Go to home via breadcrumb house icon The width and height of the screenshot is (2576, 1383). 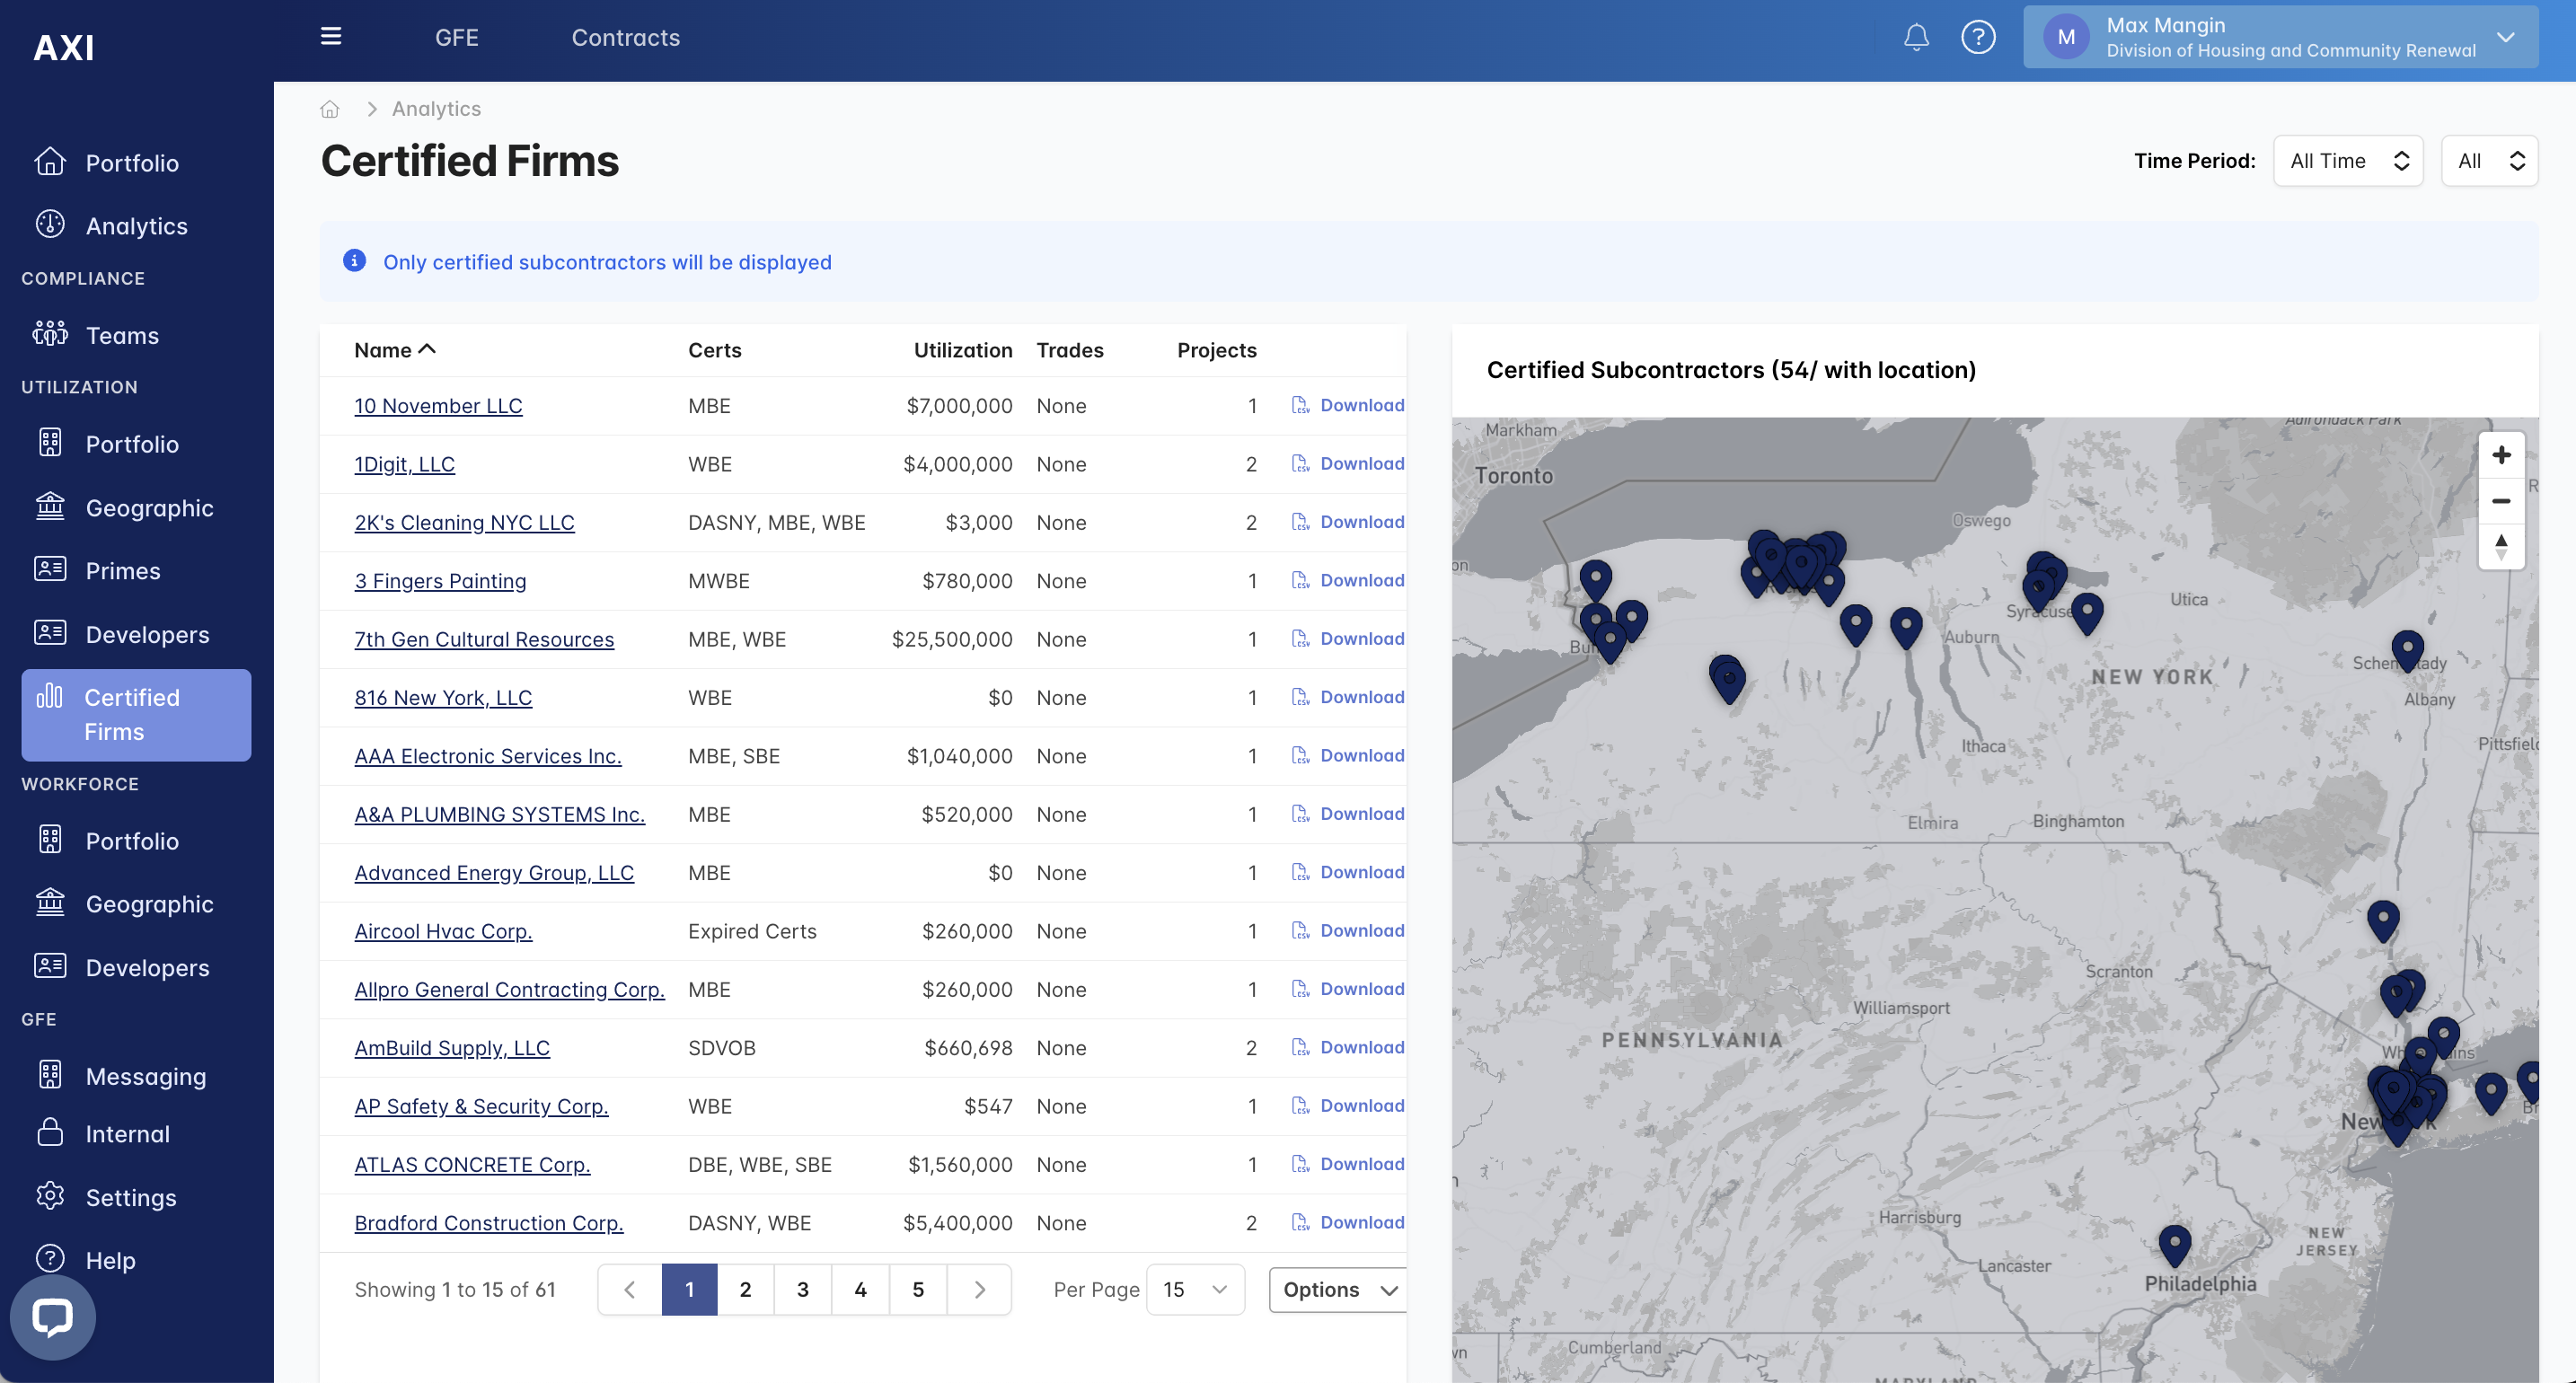point(330,109)
